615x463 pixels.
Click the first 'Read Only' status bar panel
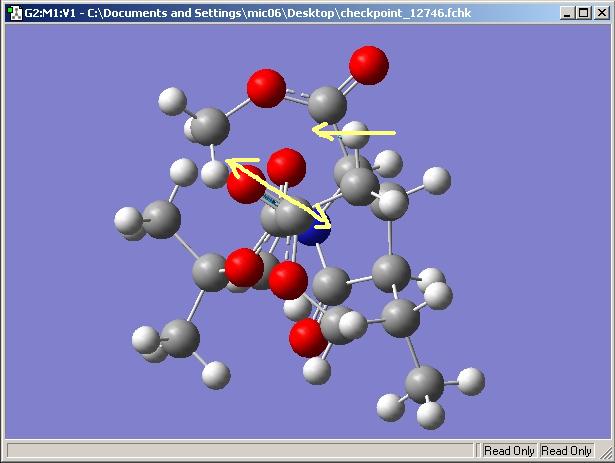tap(509, 450)
